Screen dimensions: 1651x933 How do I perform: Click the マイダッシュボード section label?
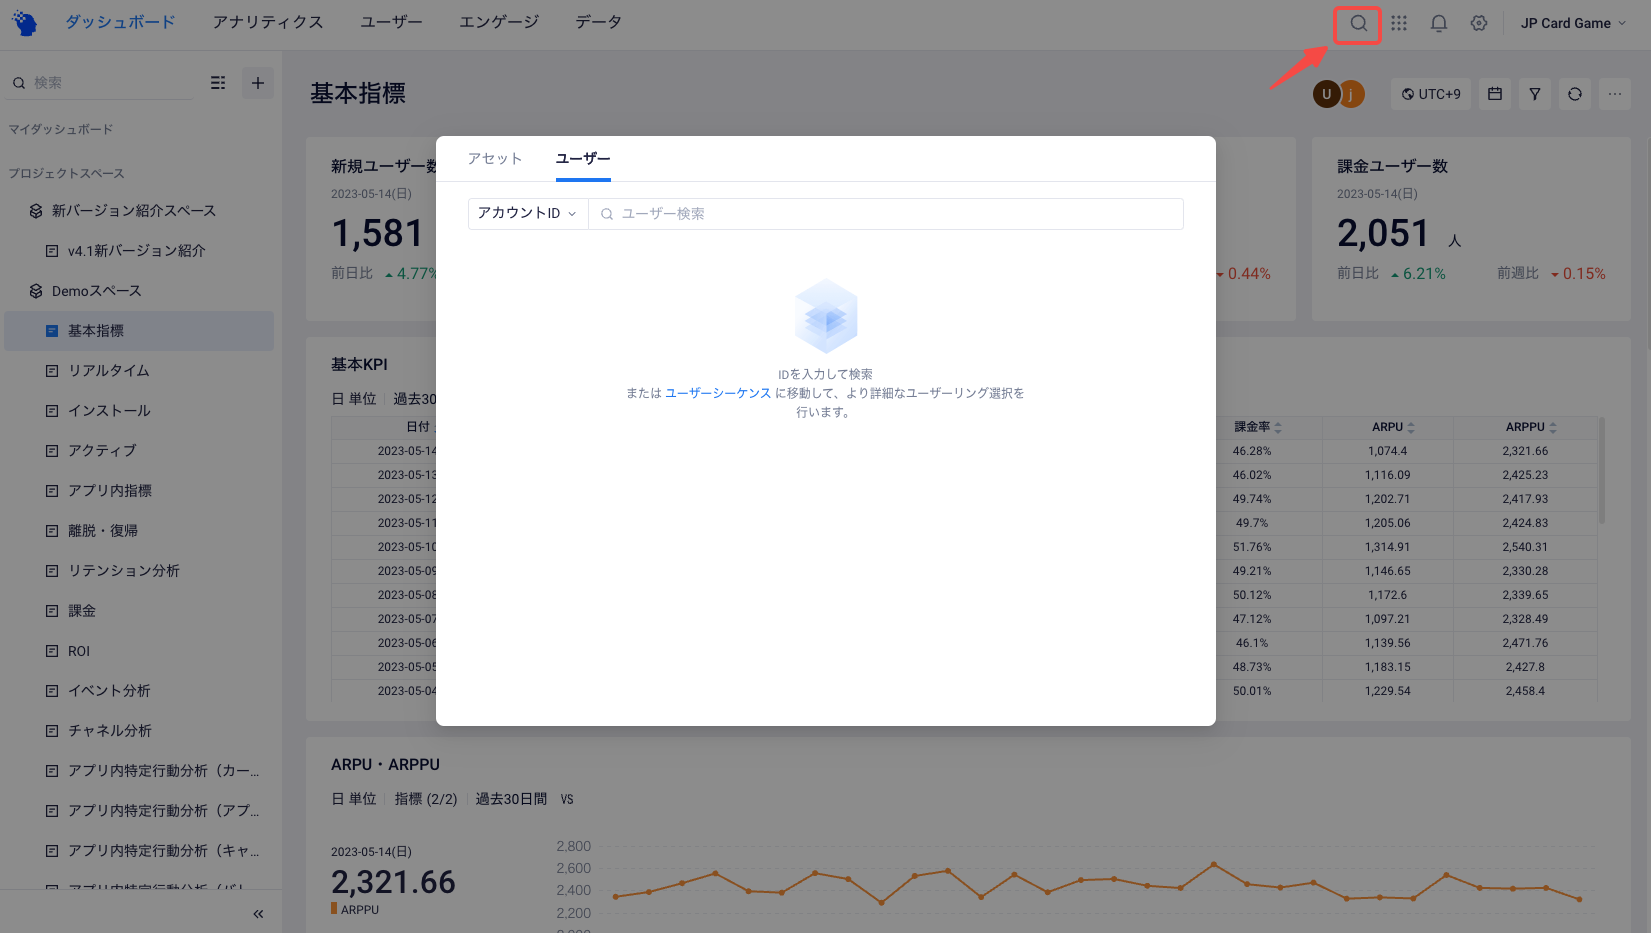click(61, 130)
